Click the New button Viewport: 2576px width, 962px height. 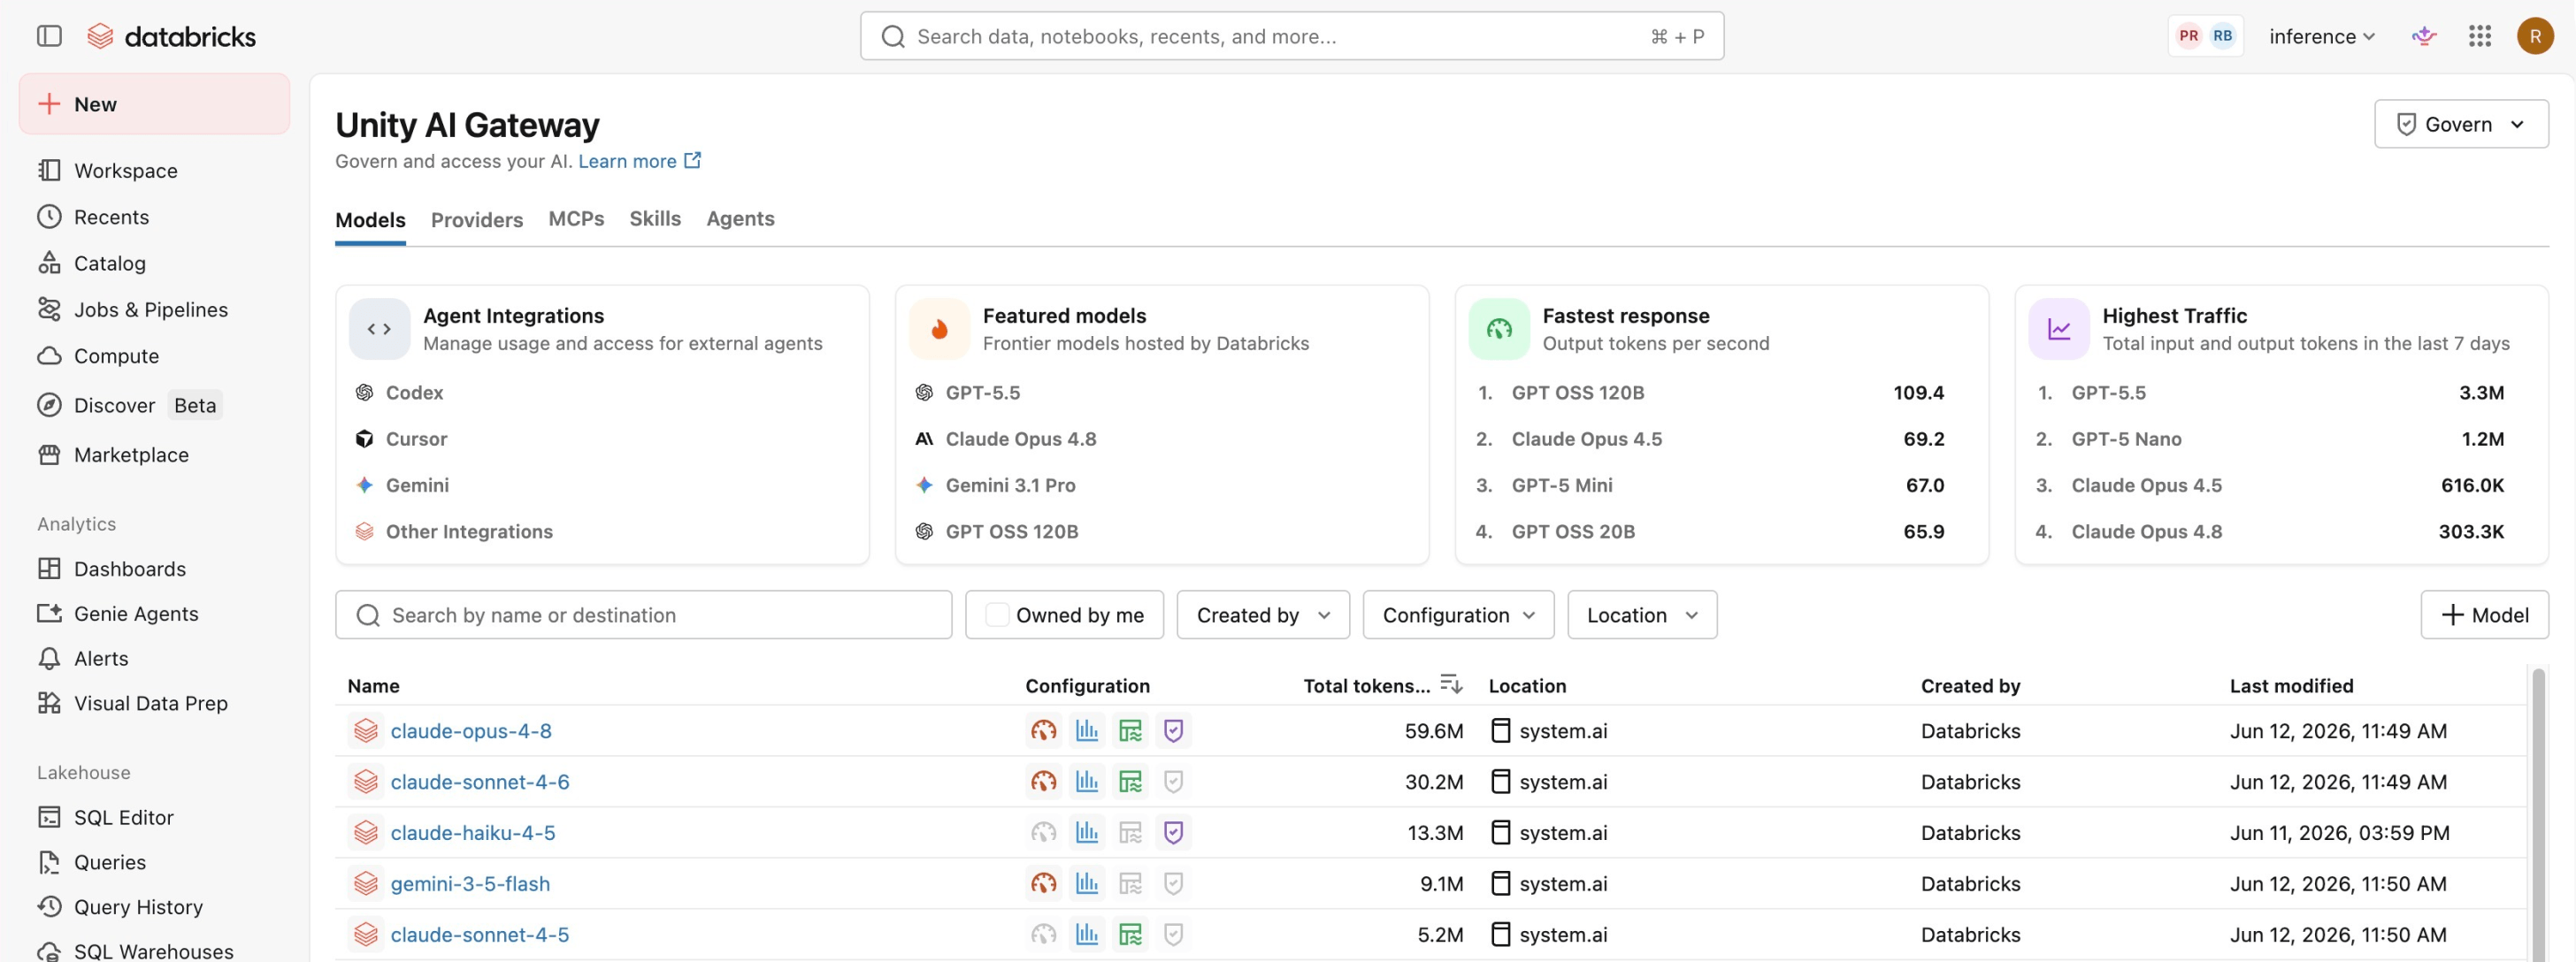click(154, 104)
